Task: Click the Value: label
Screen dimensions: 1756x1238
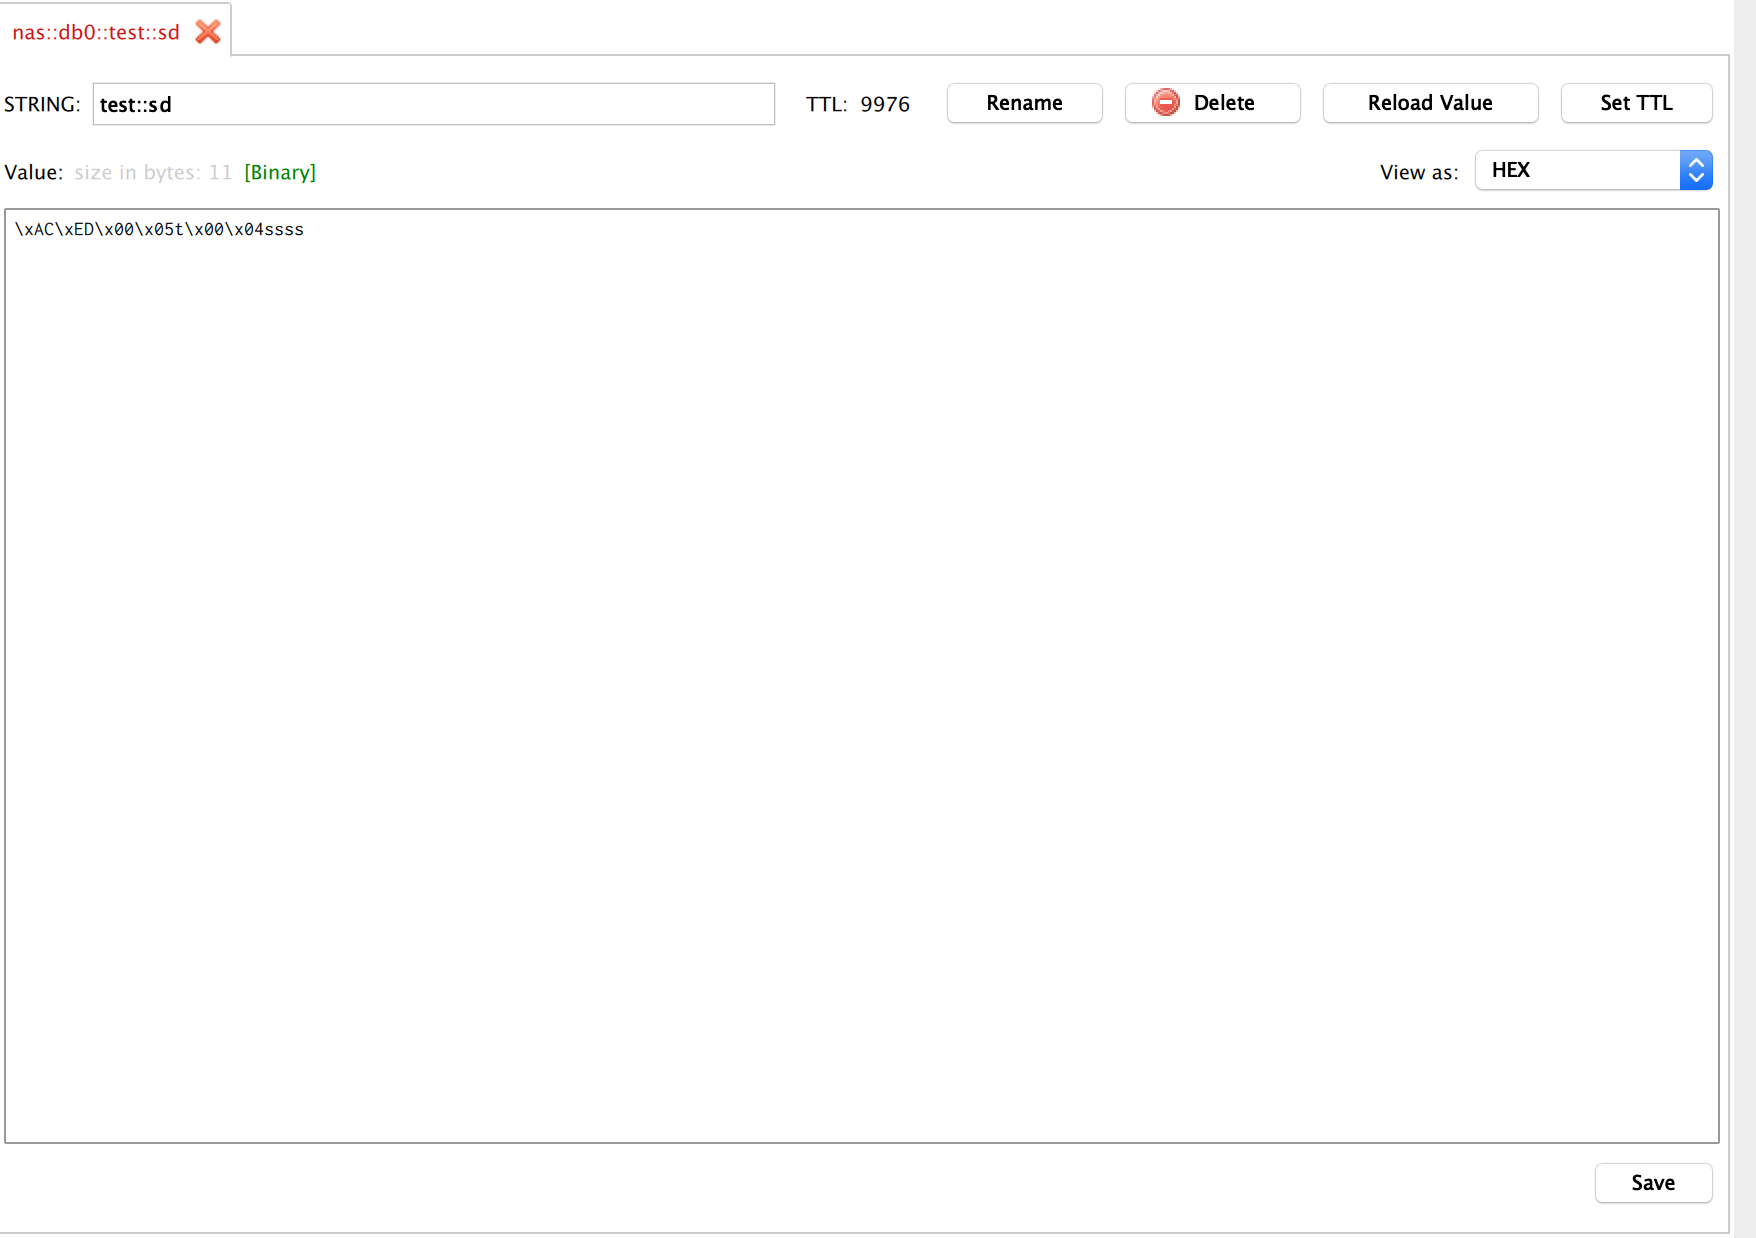Action: 34,172
